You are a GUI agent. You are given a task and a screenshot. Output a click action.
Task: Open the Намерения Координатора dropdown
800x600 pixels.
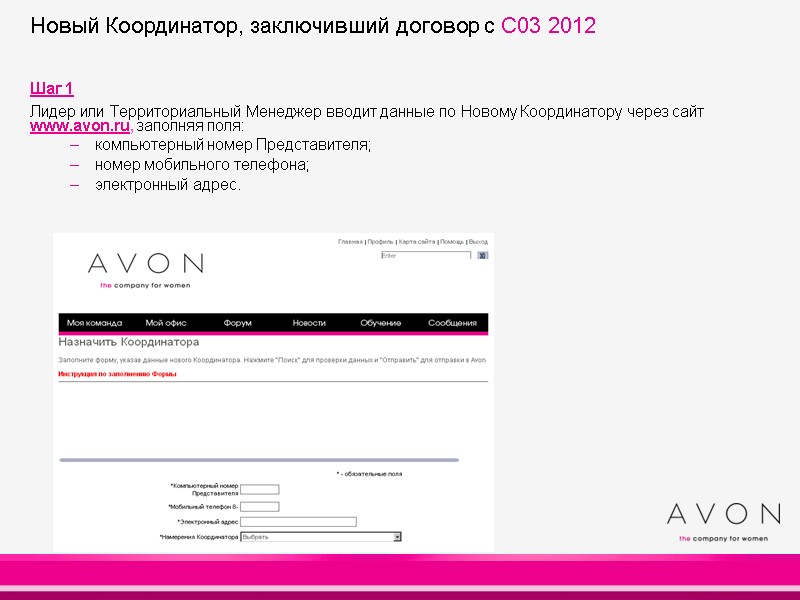pyautogui.click(x=321, y=537)
